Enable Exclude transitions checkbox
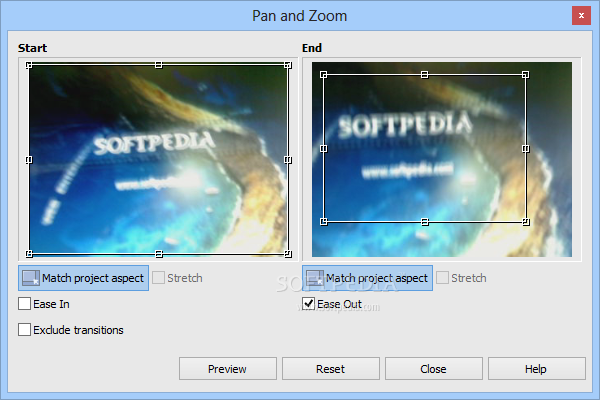This screenshot has height=400, width=600. [24, 330]
